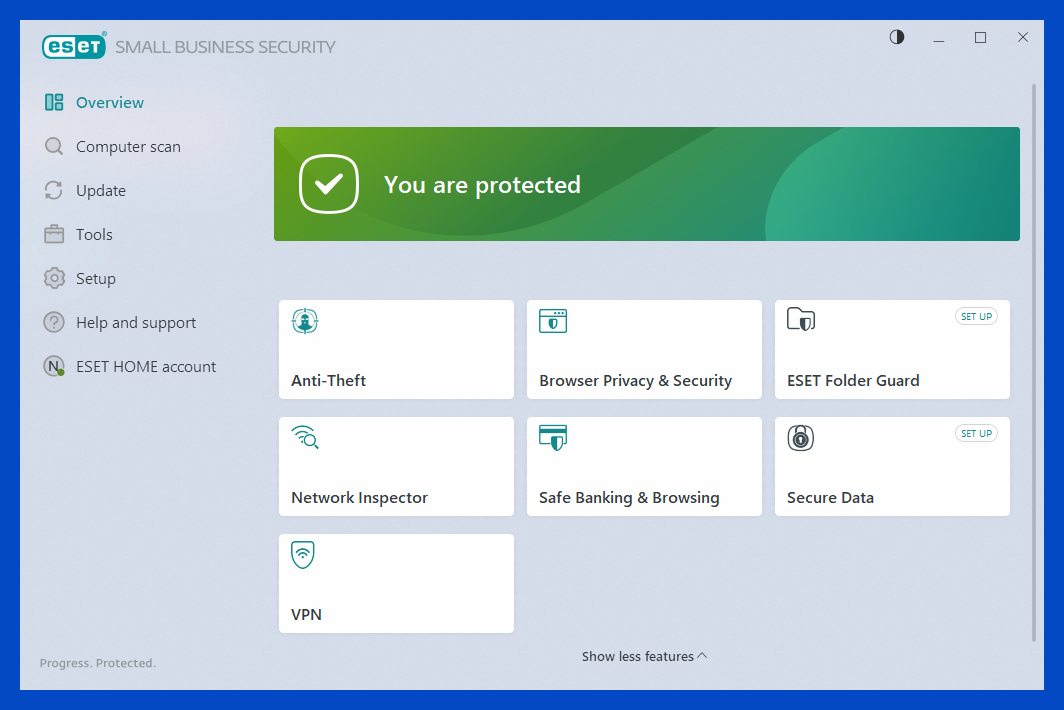The width and height of the screenshot is (1064, 710).
Task: Open the Secure Data tile label
Action: coord(831,498)
